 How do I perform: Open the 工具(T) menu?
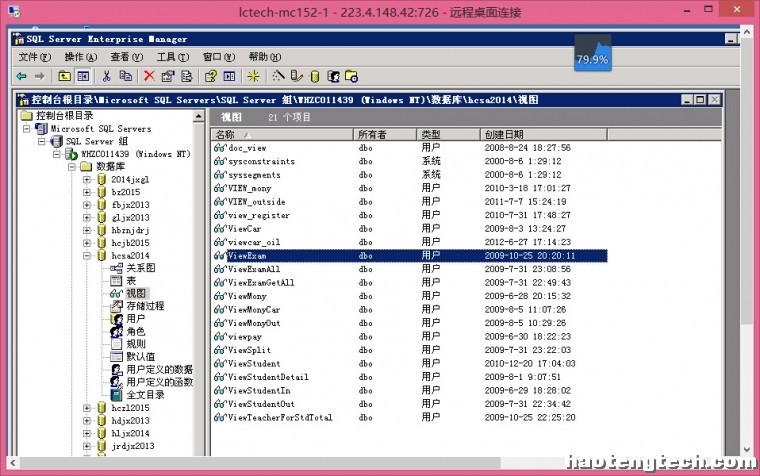(x=173, y=57)
